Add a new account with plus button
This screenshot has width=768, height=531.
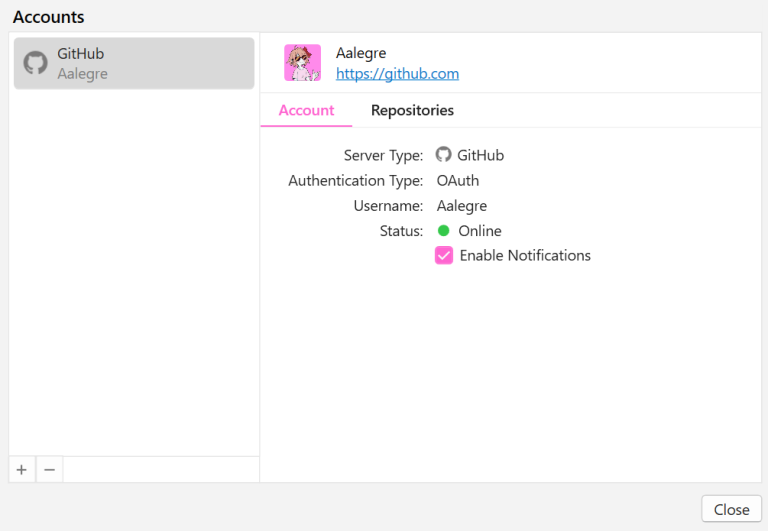[x=22, y=470]
